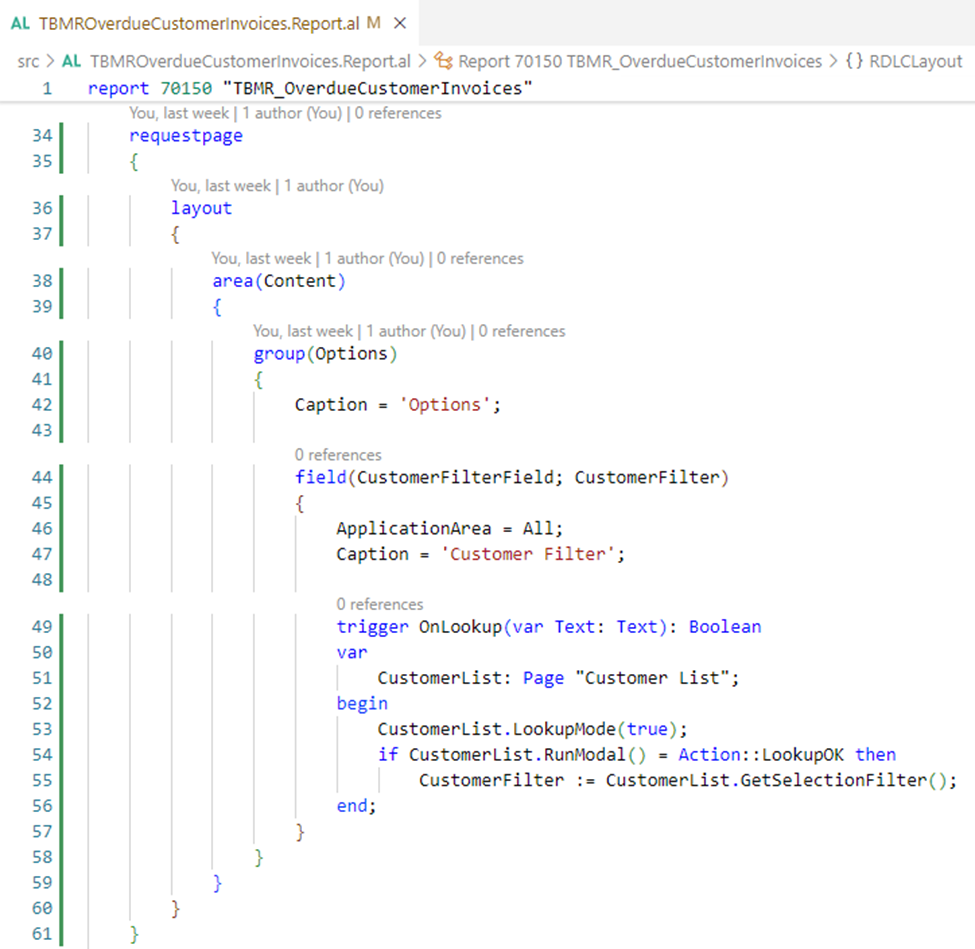Click the AL icon in the breadcrumb path

71,62
